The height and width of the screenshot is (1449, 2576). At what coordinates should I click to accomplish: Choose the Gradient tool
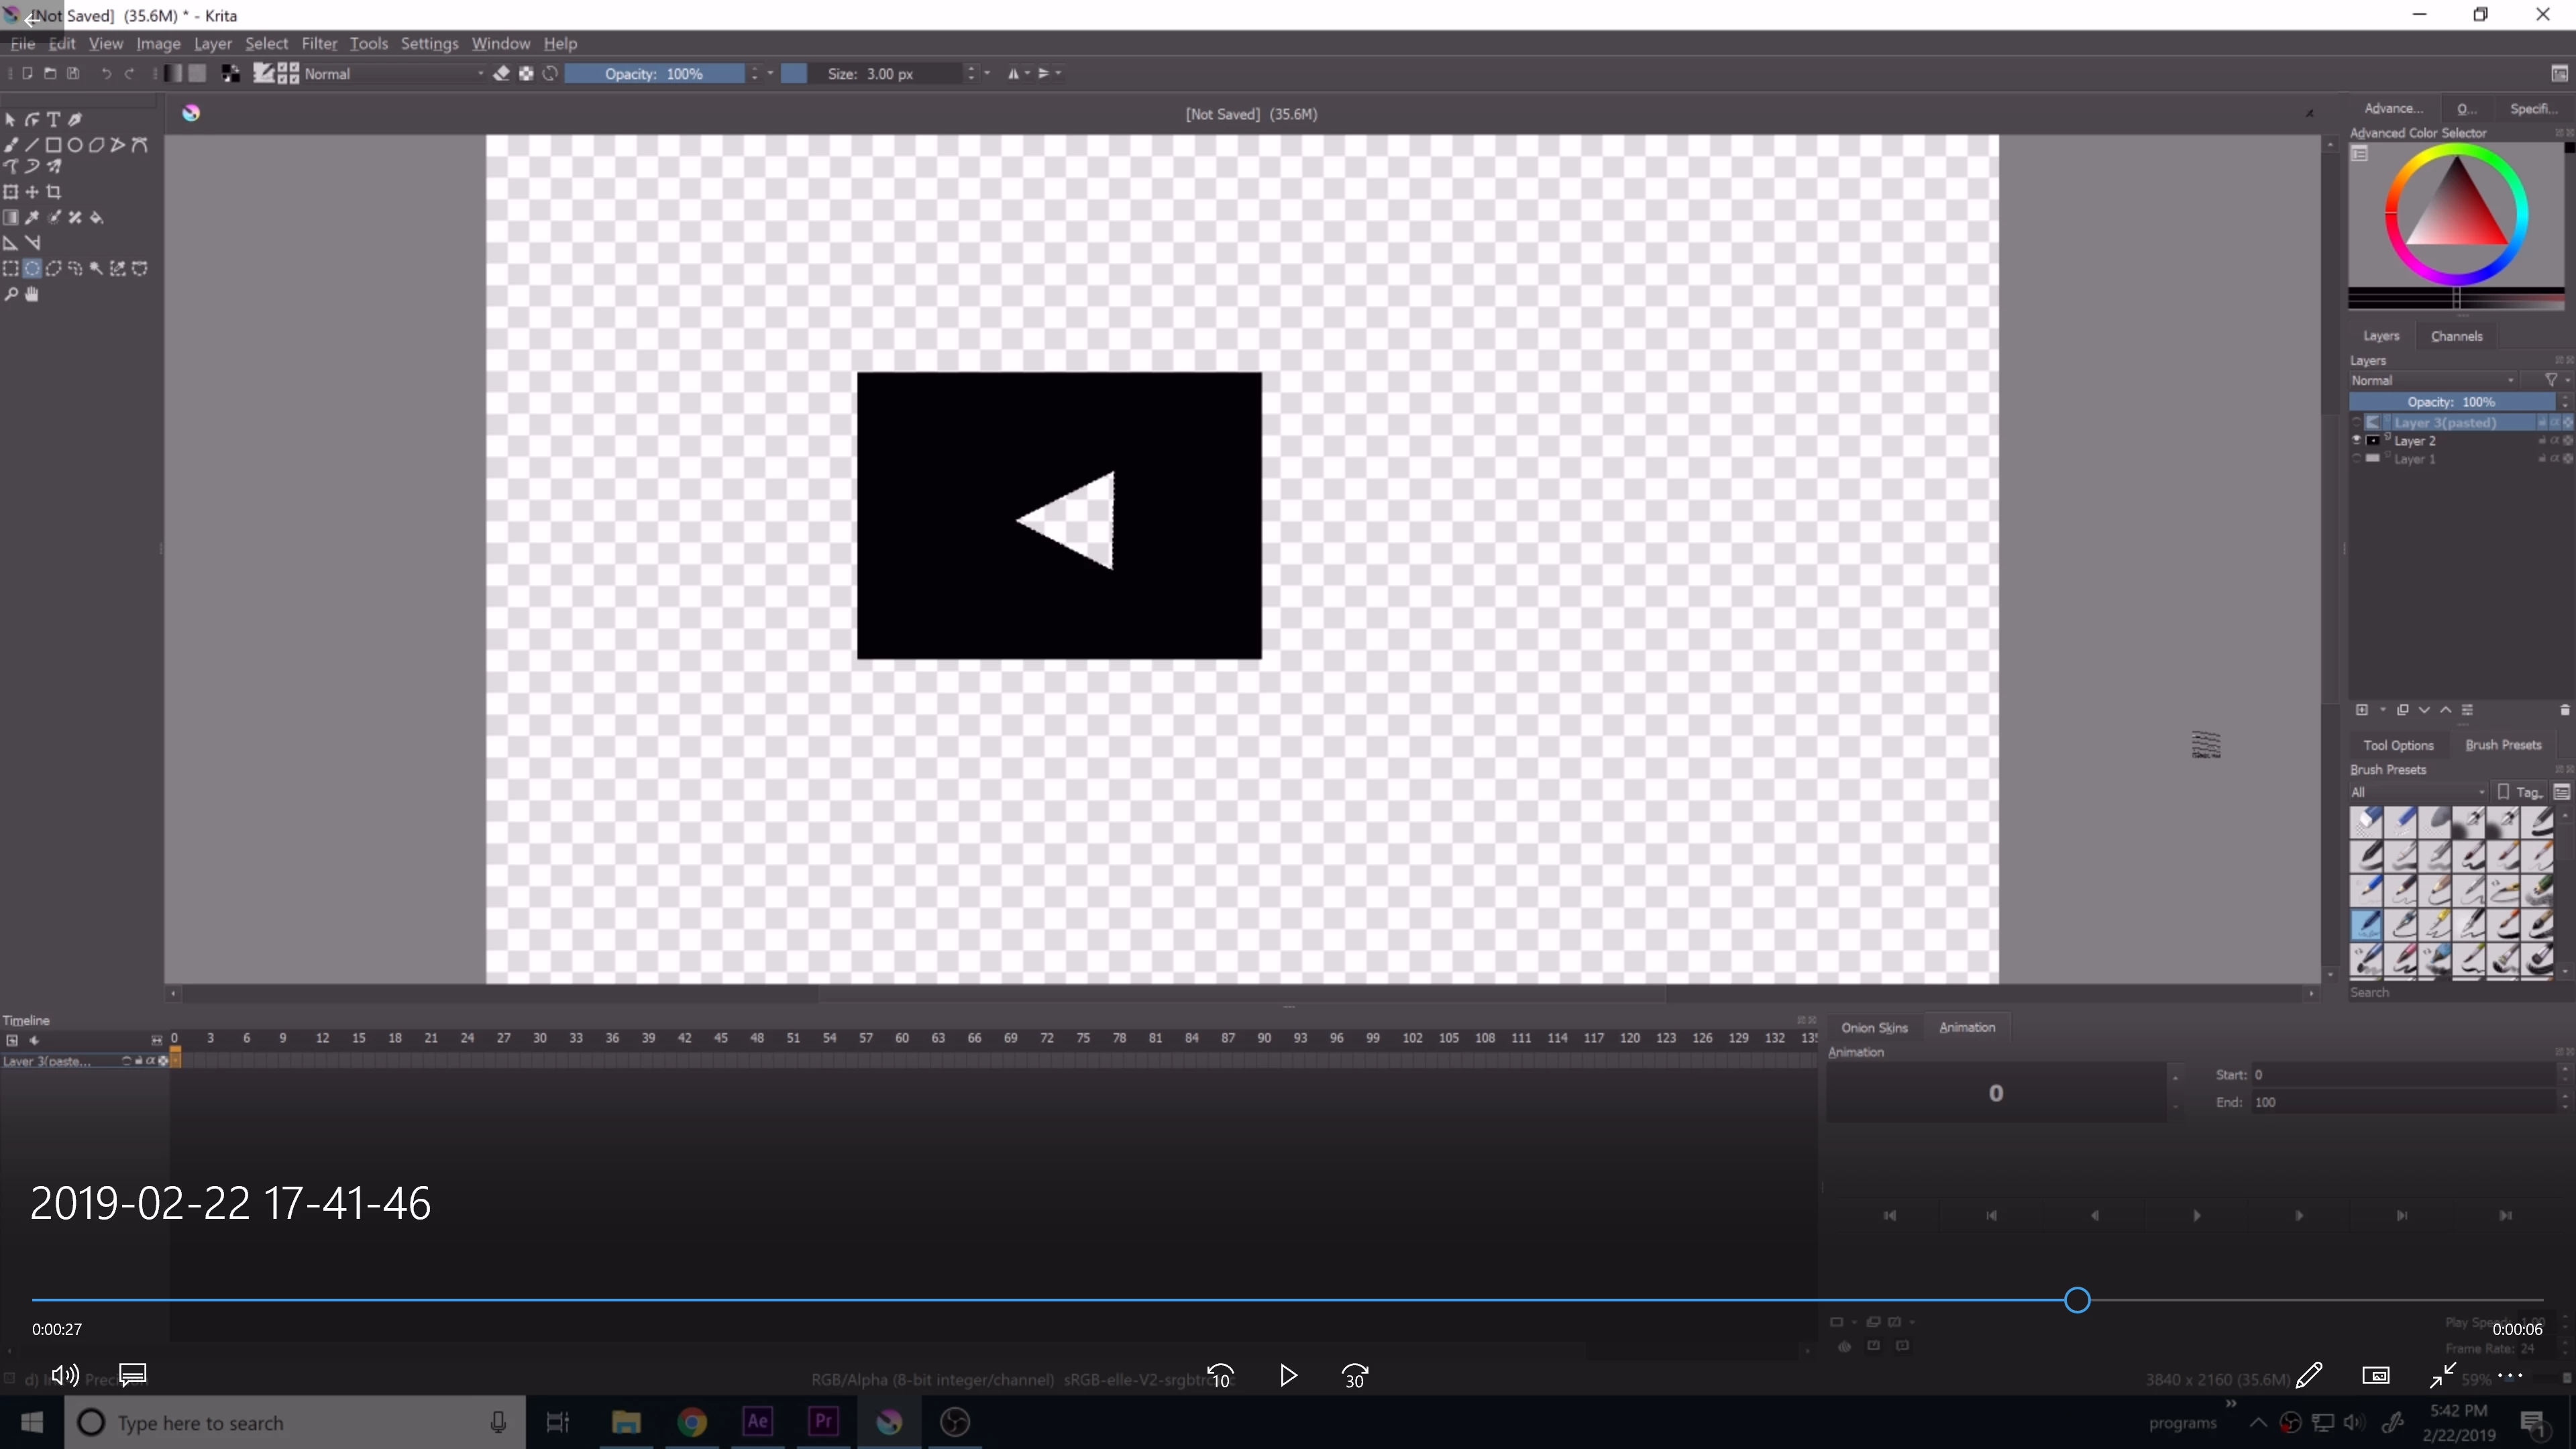pos(11,217)
